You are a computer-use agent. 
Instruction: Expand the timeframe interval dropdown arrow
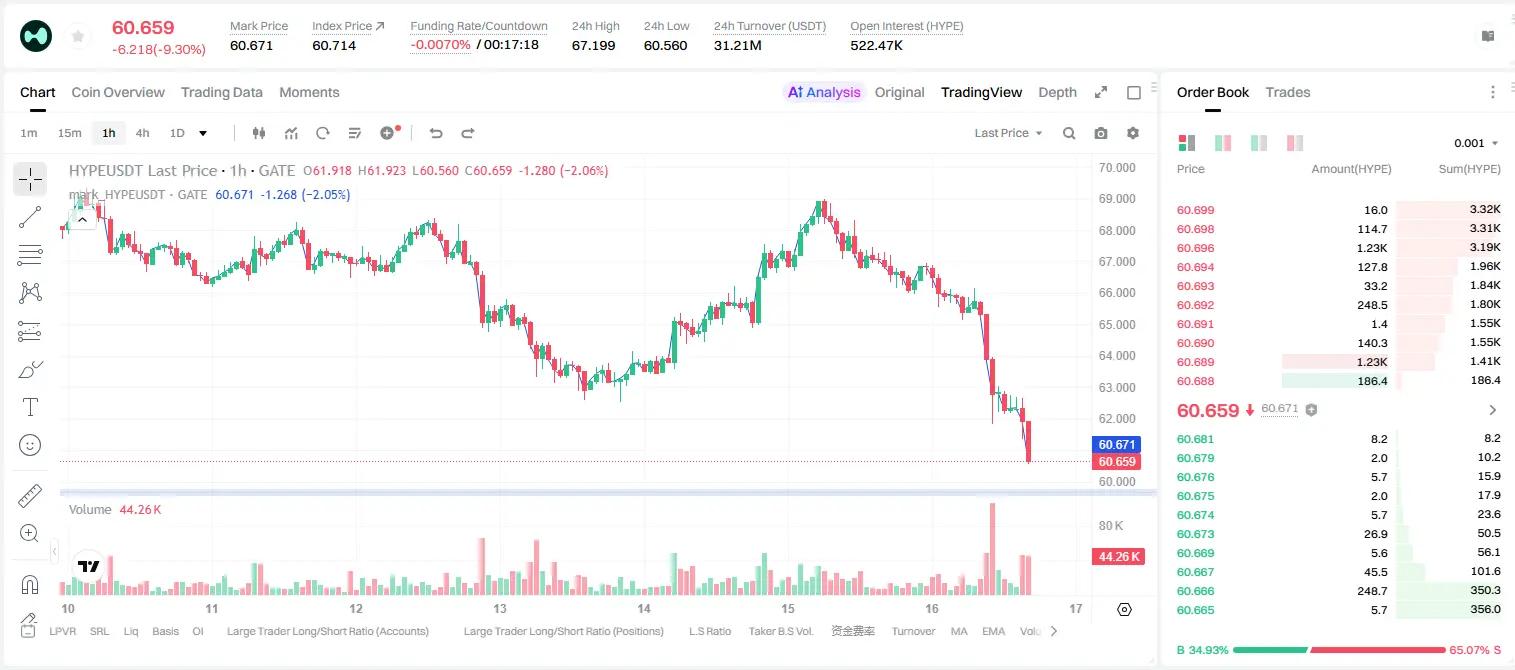tap(203, 133)
